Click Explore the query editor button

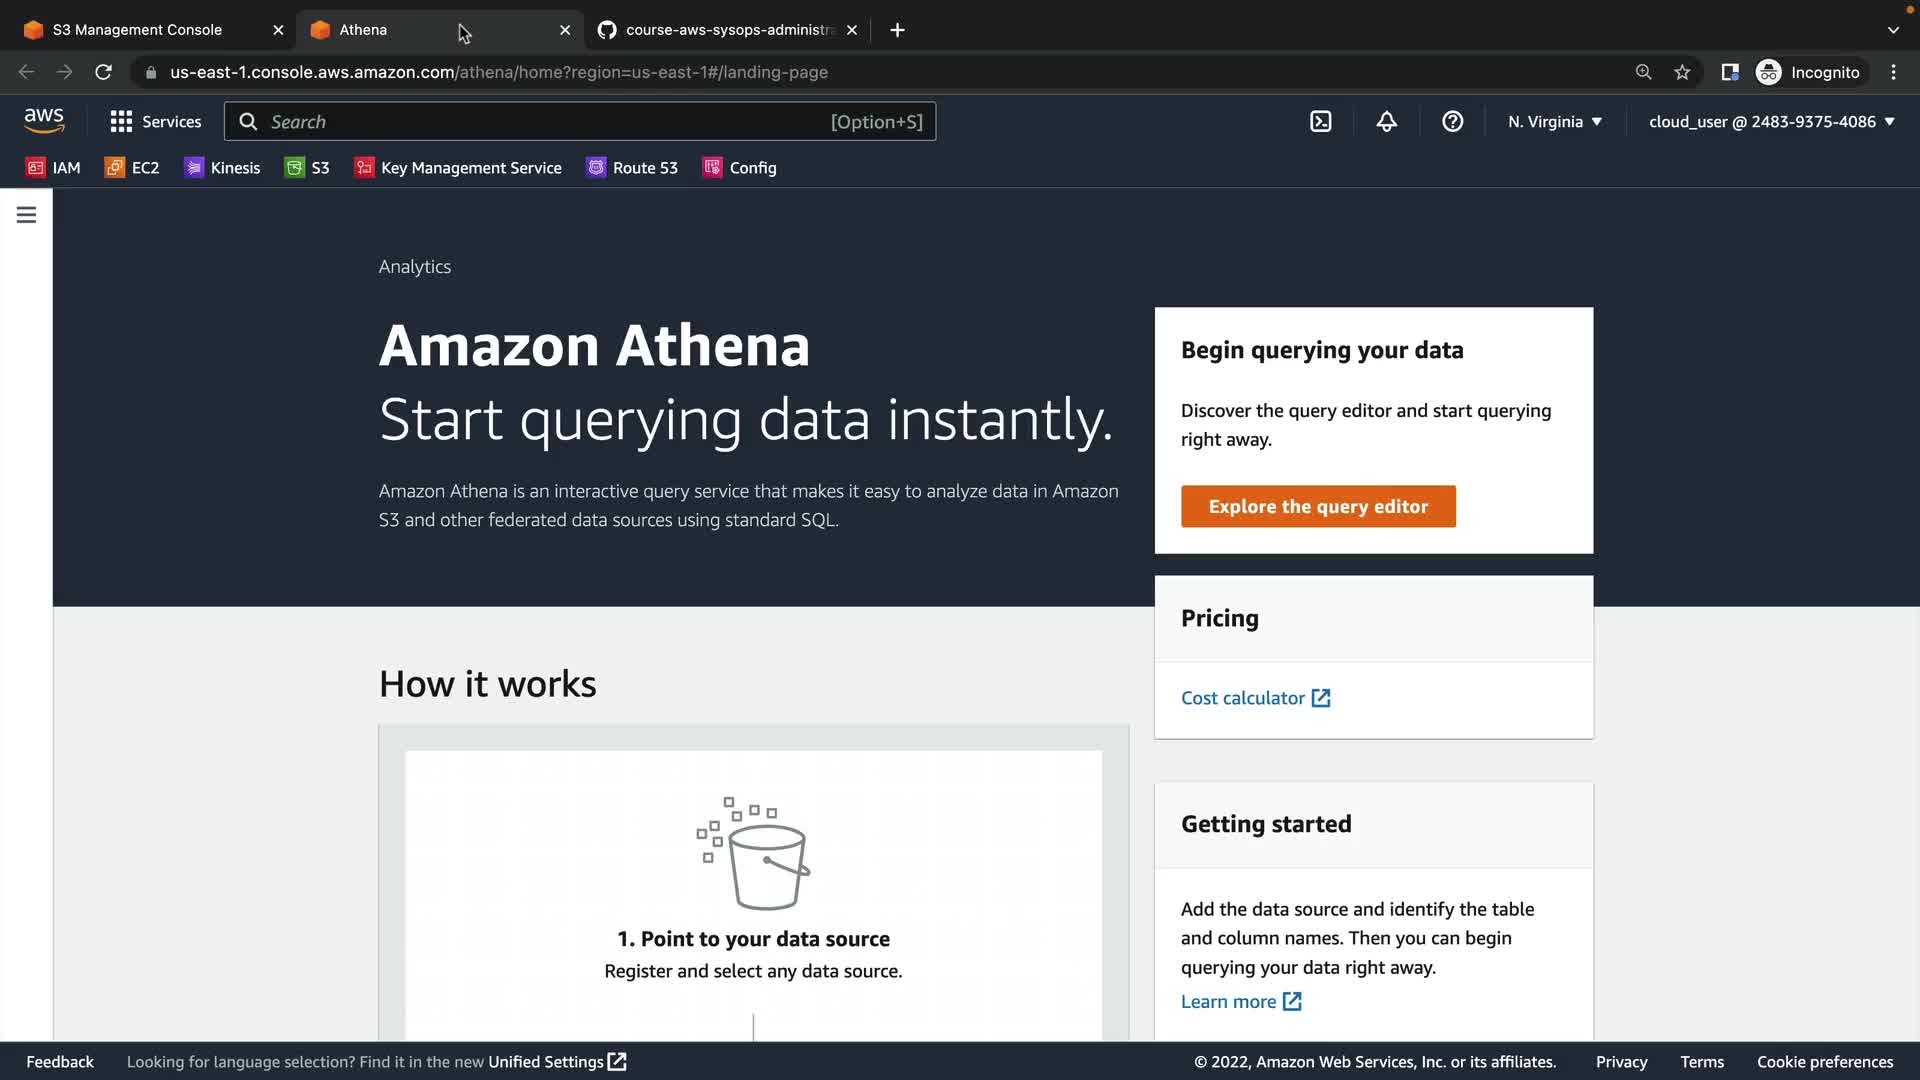(1318, 507)
